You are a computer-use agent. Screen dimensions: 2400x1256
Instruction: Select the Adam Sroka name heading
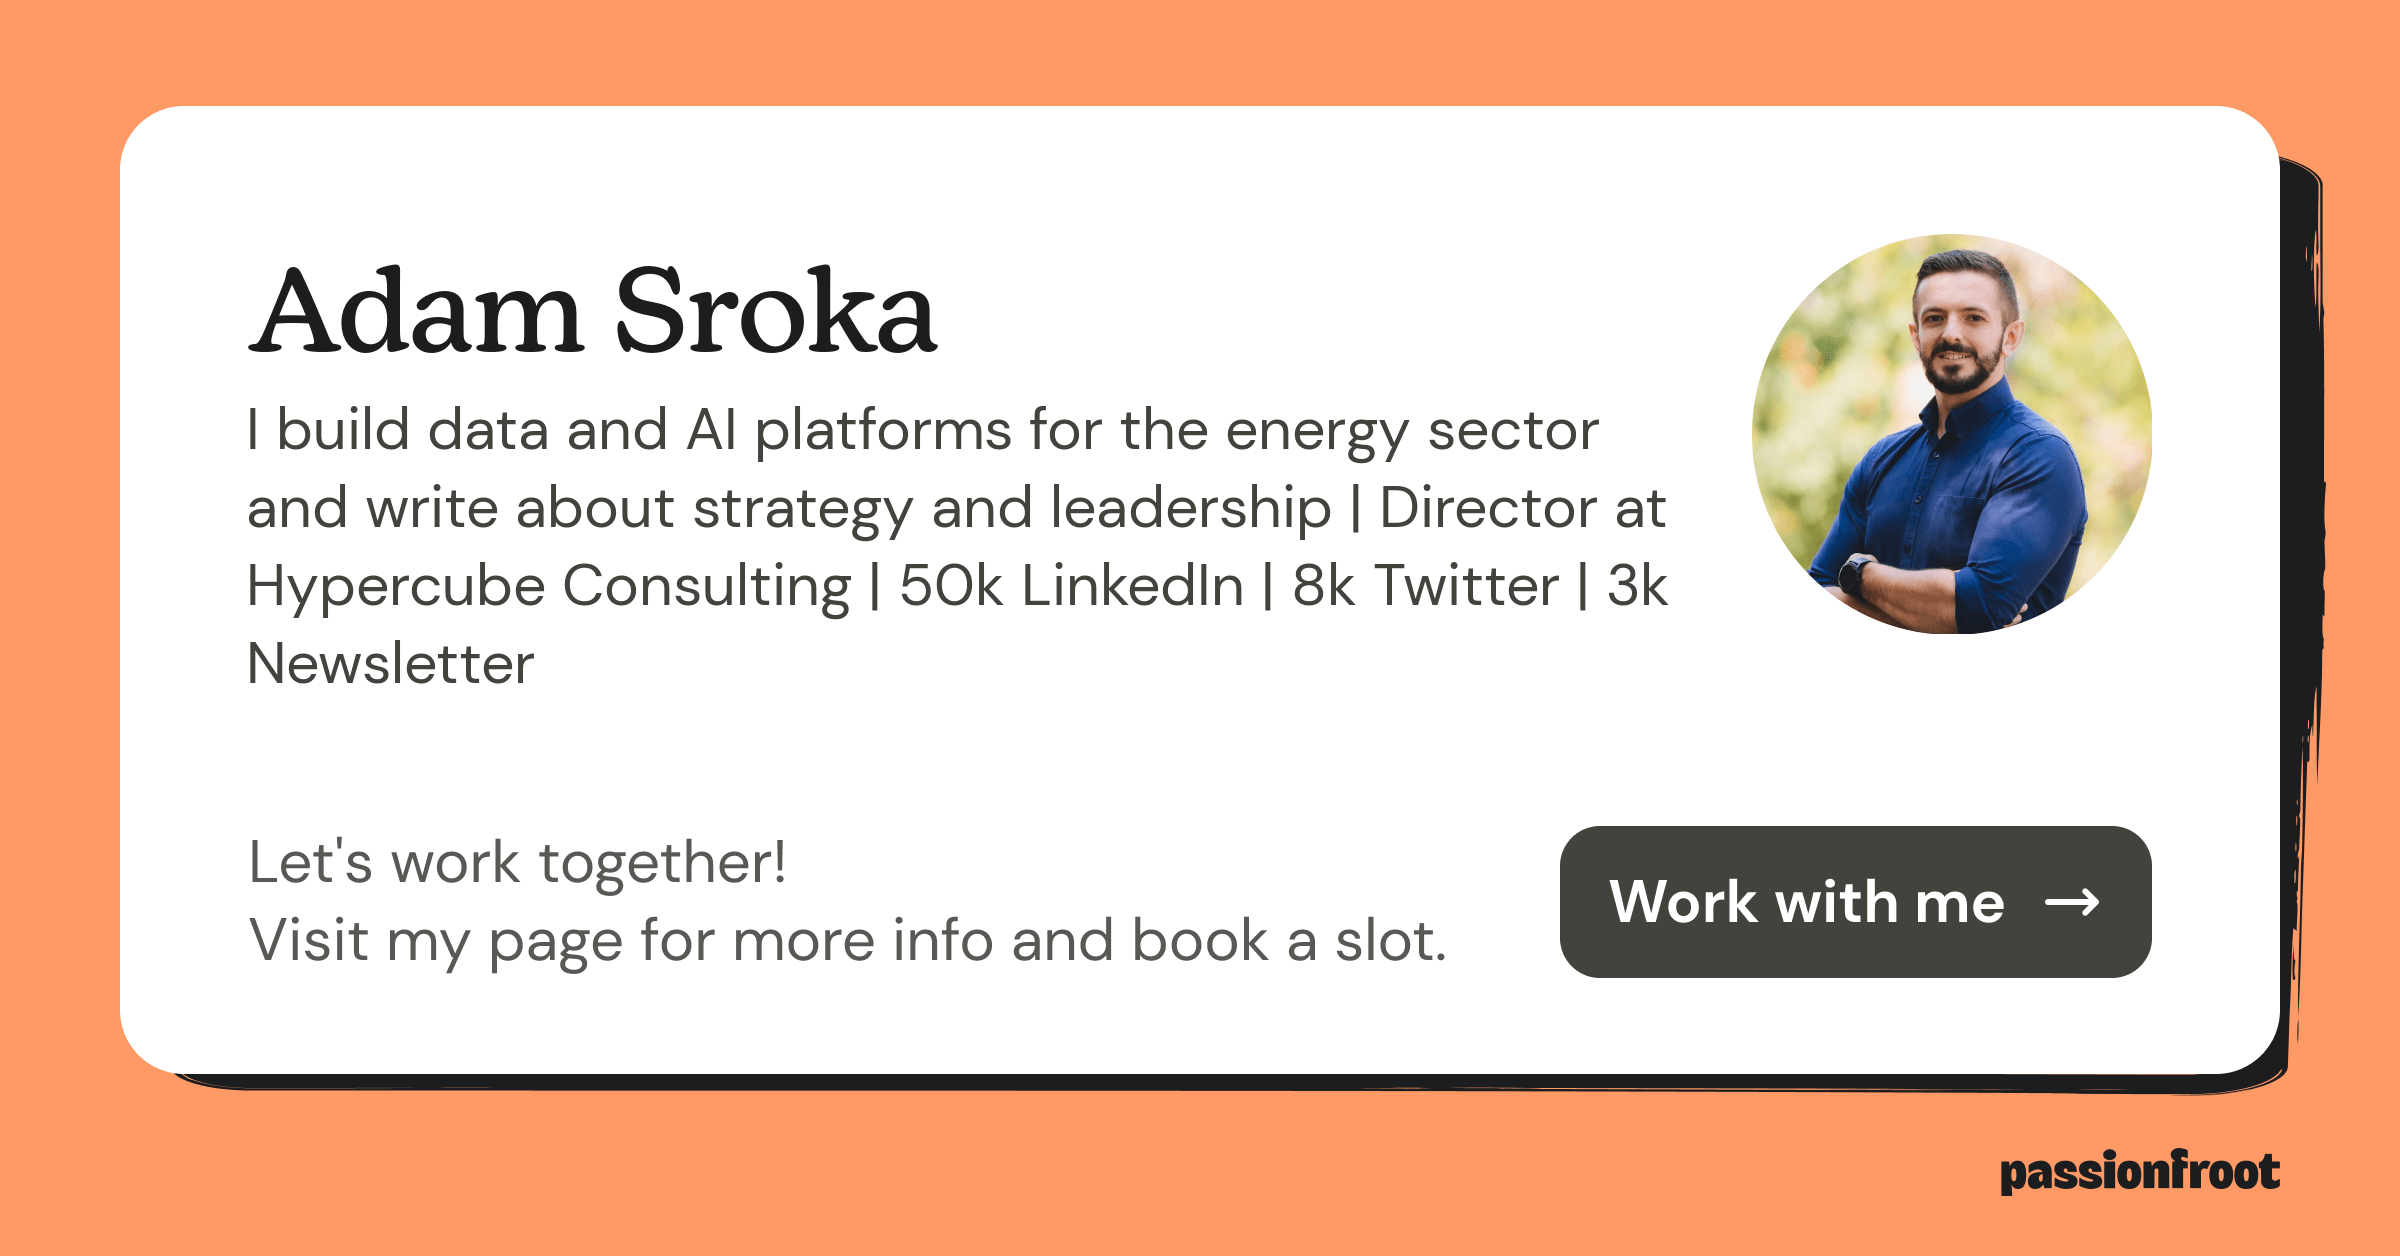pyautogui.click(x=592, y=311)
